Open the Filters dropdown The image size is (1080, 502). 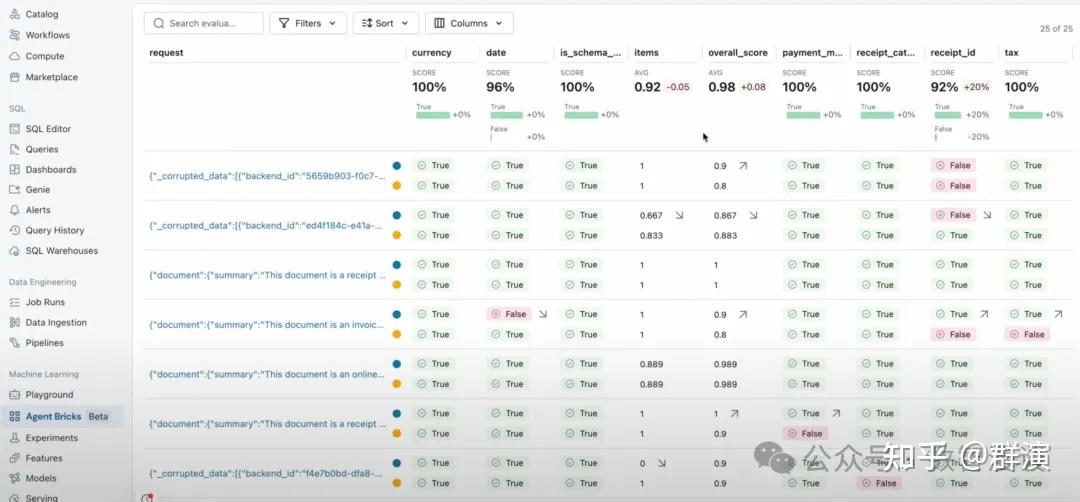pos(308,23)
